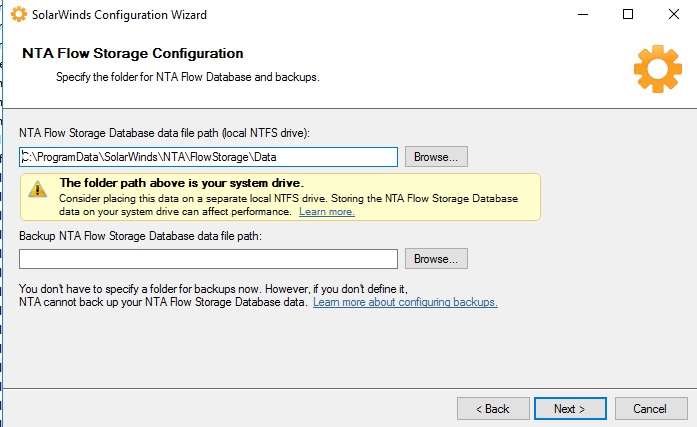
Task: Click the yellow warning triangle icon
Action: click(x=38, y=189)
